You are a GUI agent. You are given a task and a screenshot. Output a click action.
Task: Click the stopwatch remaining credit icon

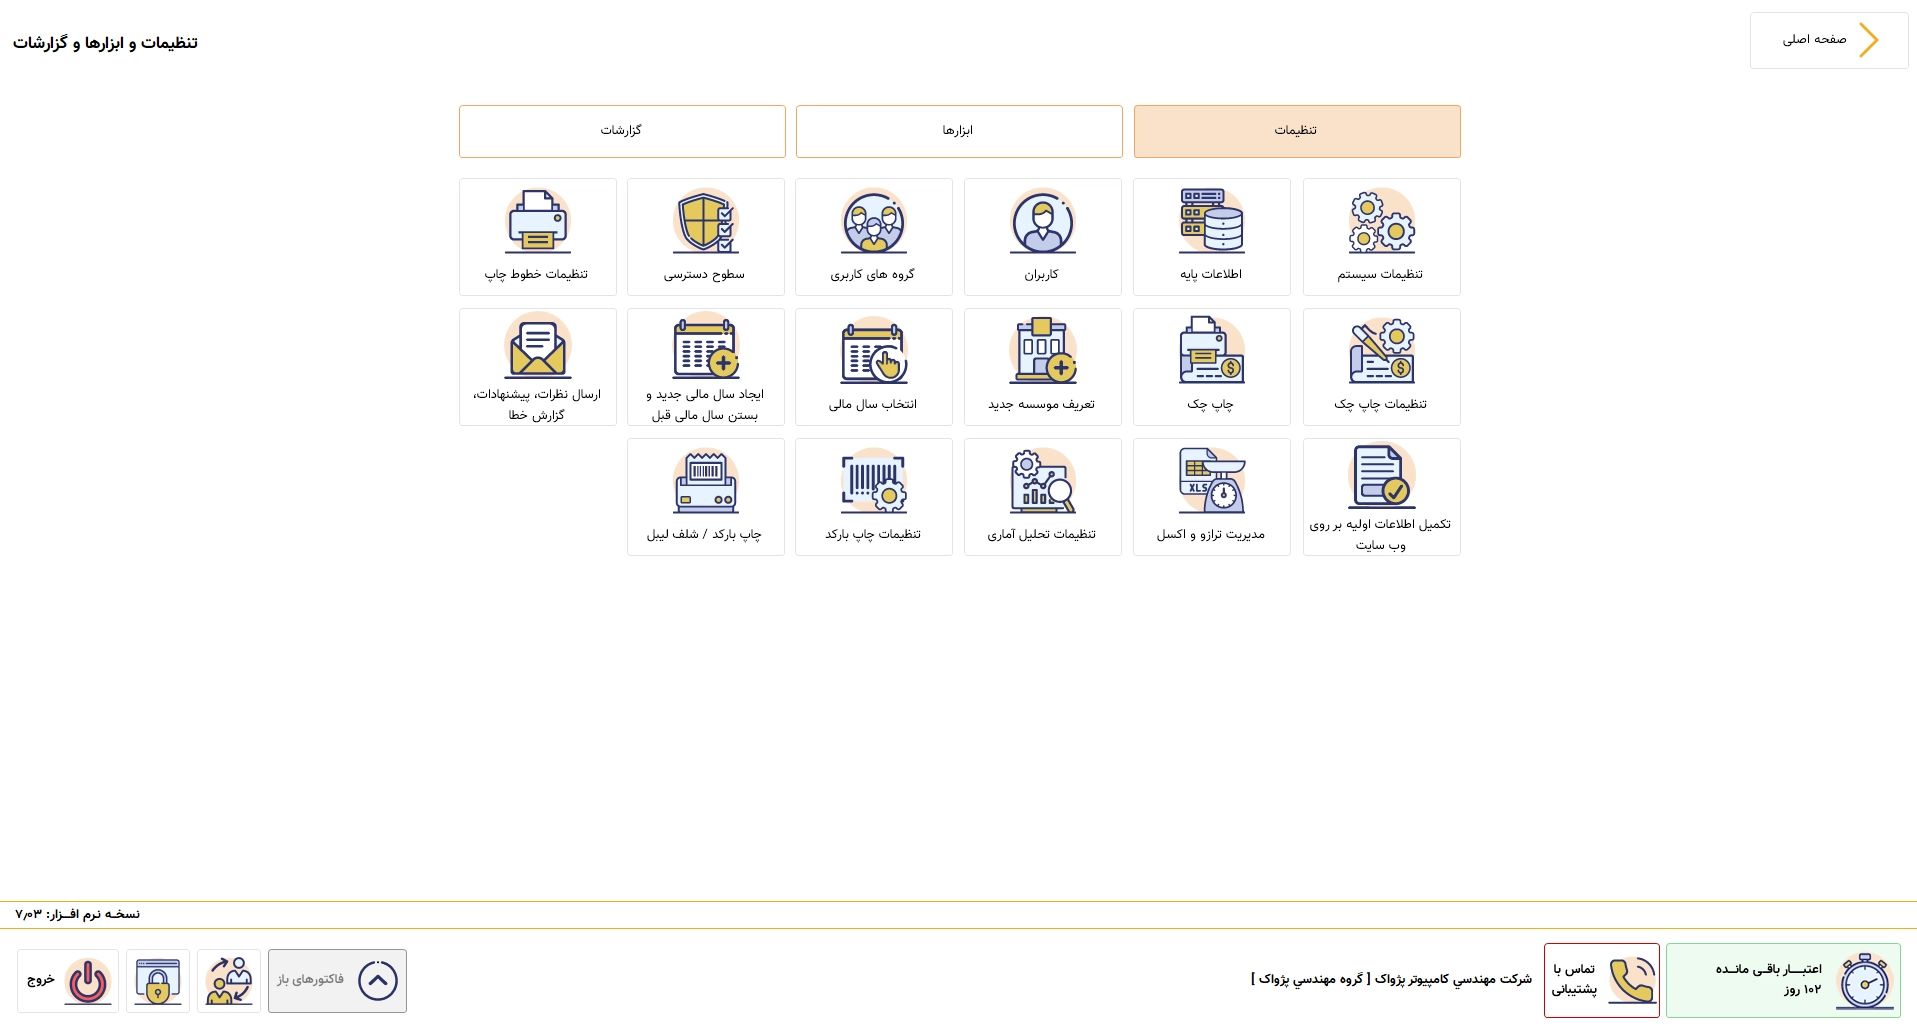coord(1865,980)
